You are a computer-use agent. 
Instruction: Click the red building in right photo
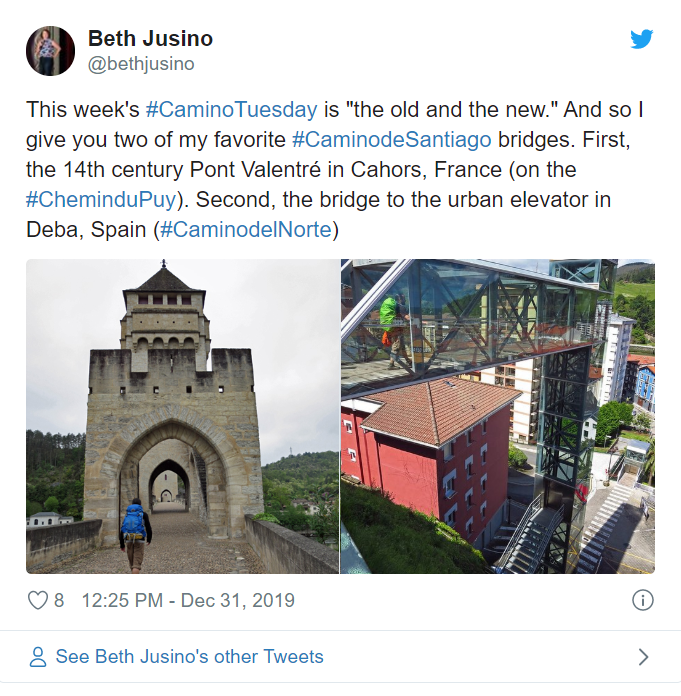(x=426, y=457)
